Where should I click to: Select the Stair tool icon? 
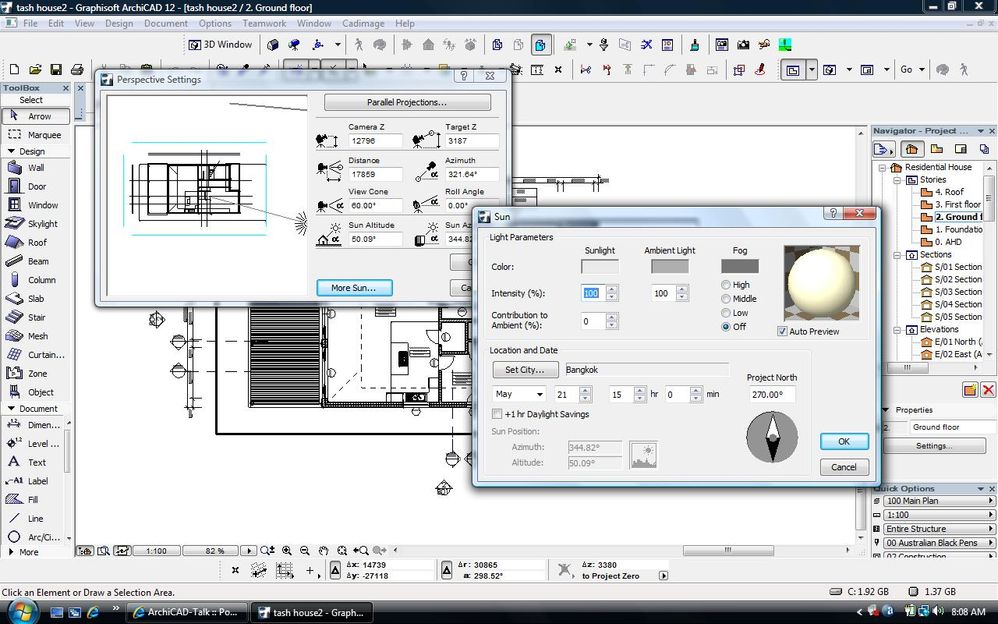pyautogui.click(x=14, y=317)
